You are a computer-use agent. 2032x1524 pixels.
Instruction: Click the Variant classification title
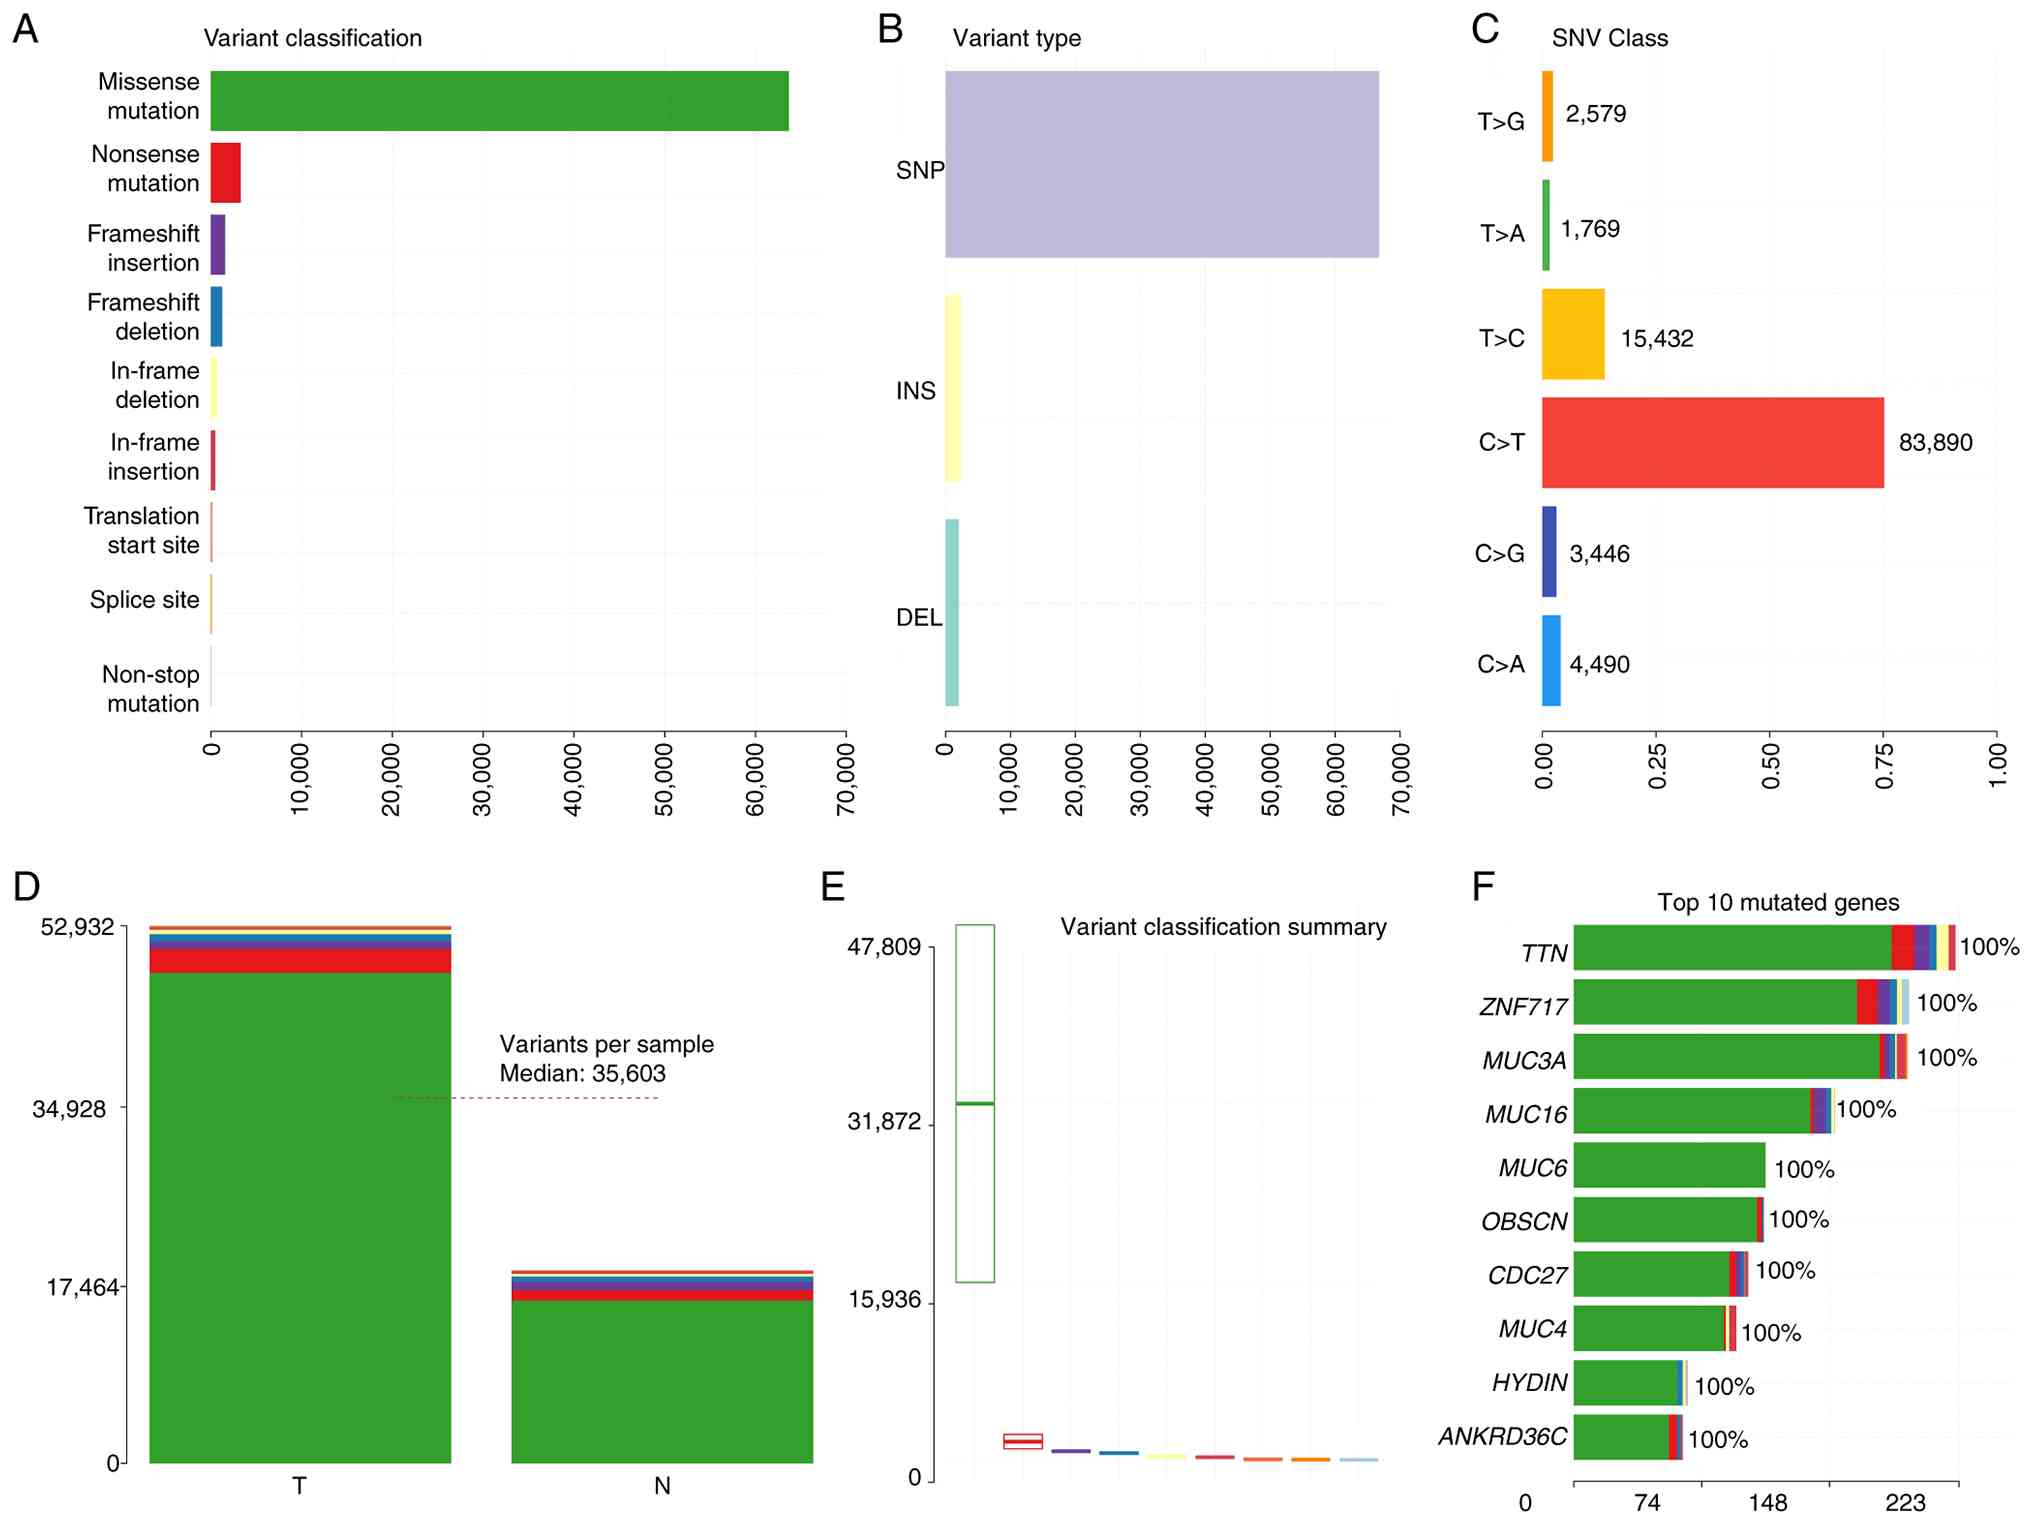(x=312, y=38)
